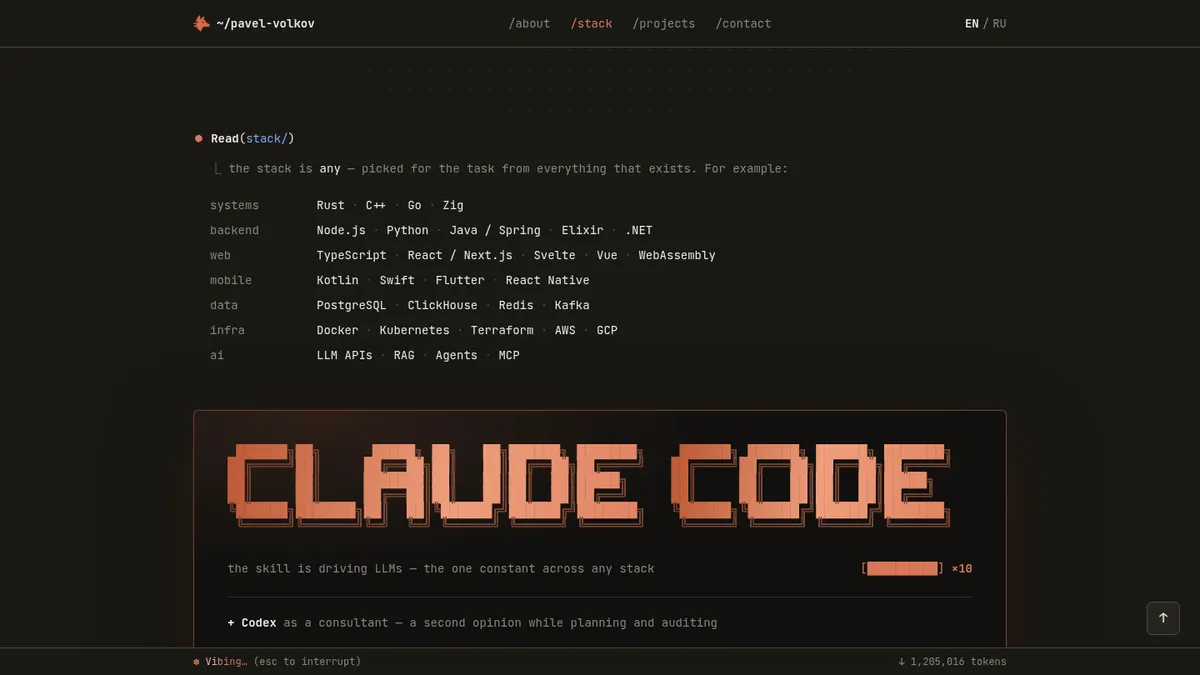The width and height of the screenshot is (1200, 675).
Task: Click the "ClickHouse" entry
Action: pyautogui.click(x=442, y=305)
